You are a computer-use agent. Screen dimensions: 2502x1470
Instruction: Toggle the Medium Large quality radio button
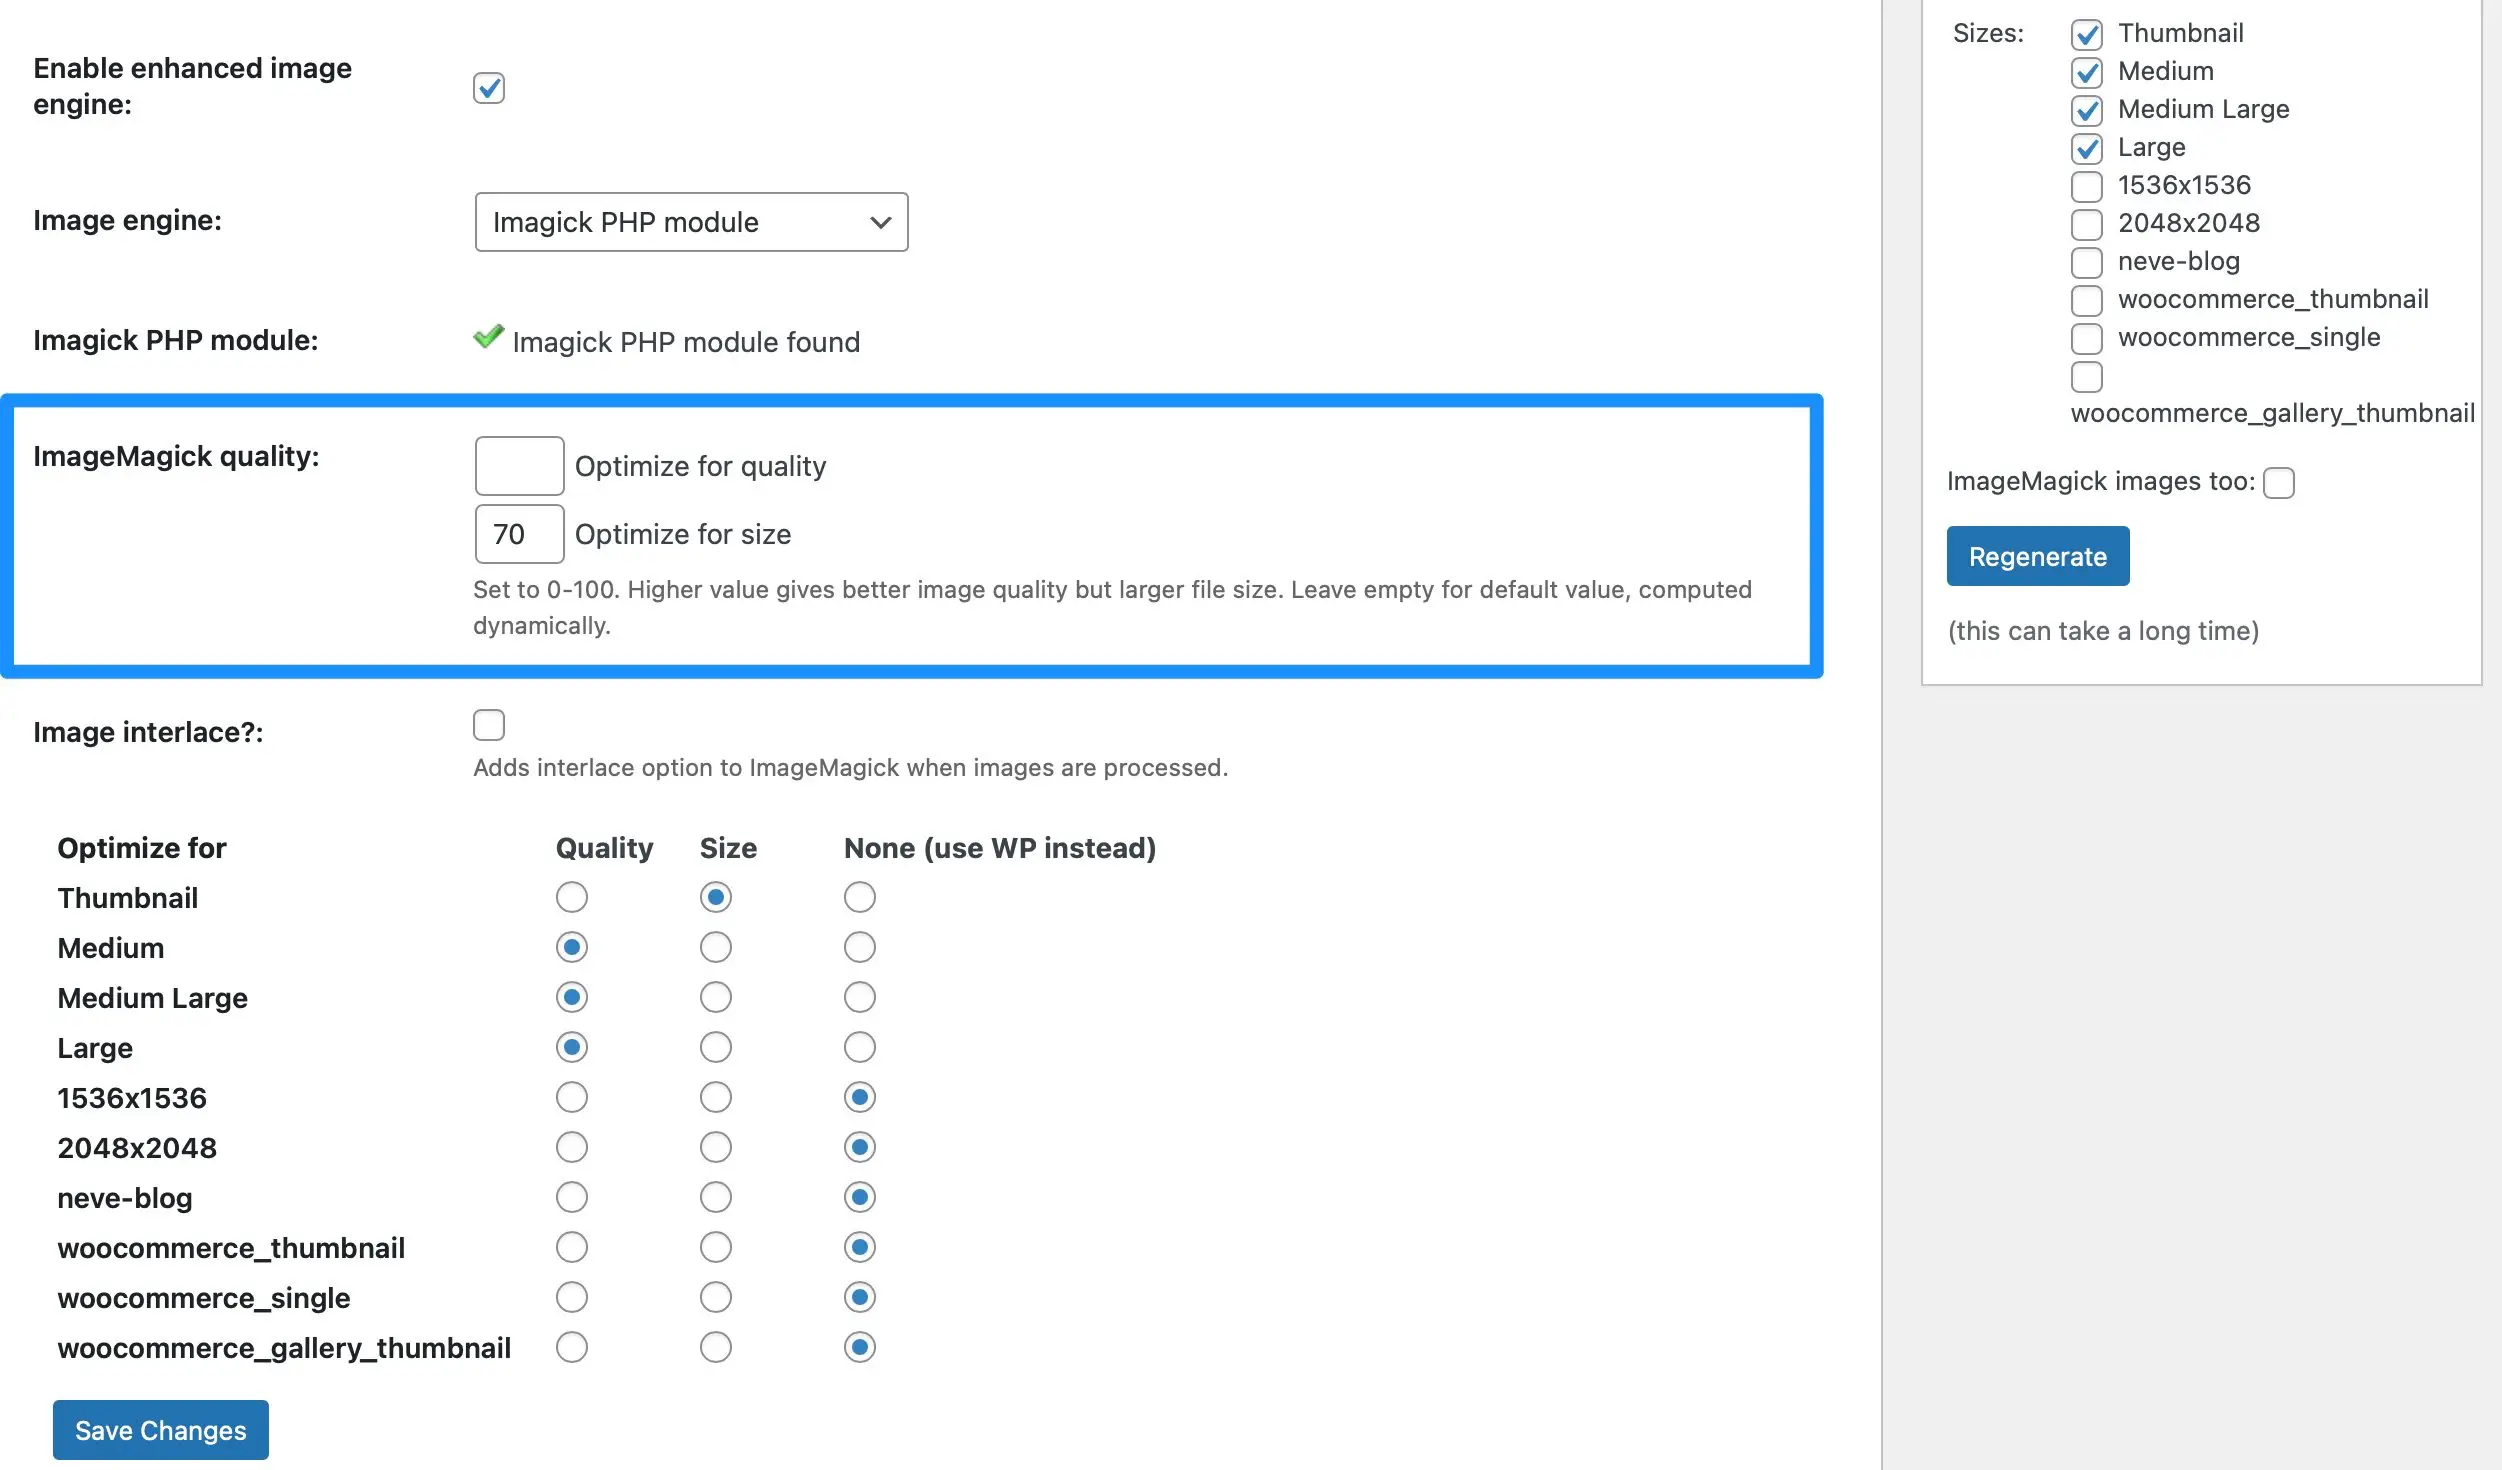[x=572, y=998]
